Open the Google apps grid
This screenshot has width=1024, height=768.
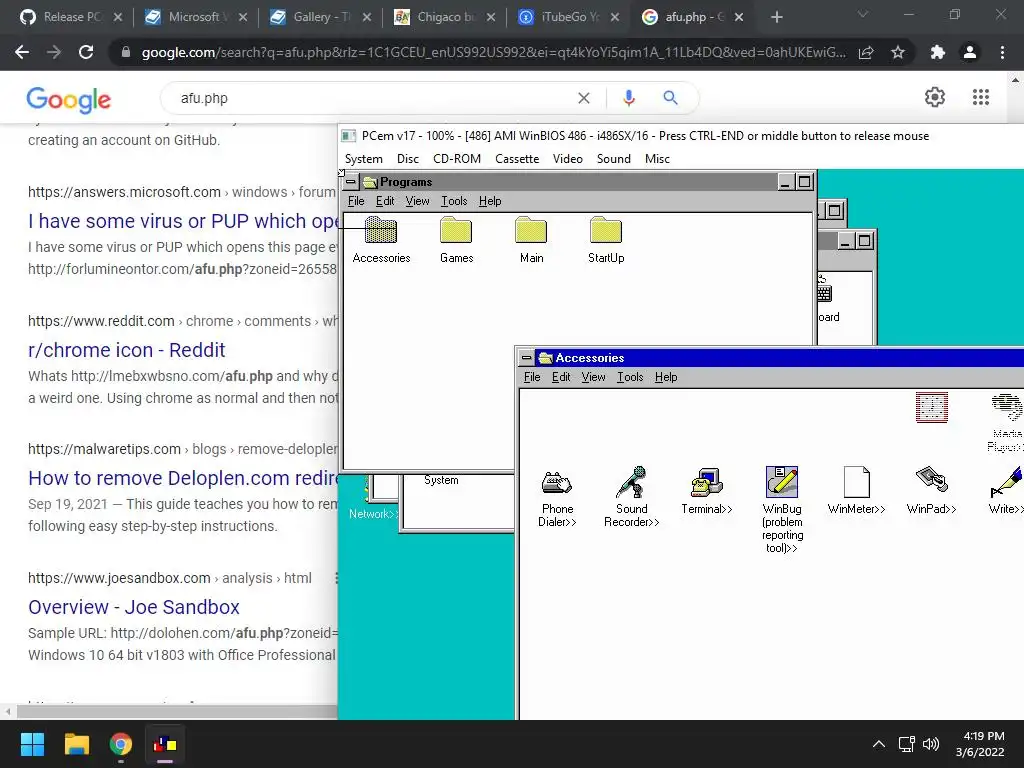(x=980, y=97)
